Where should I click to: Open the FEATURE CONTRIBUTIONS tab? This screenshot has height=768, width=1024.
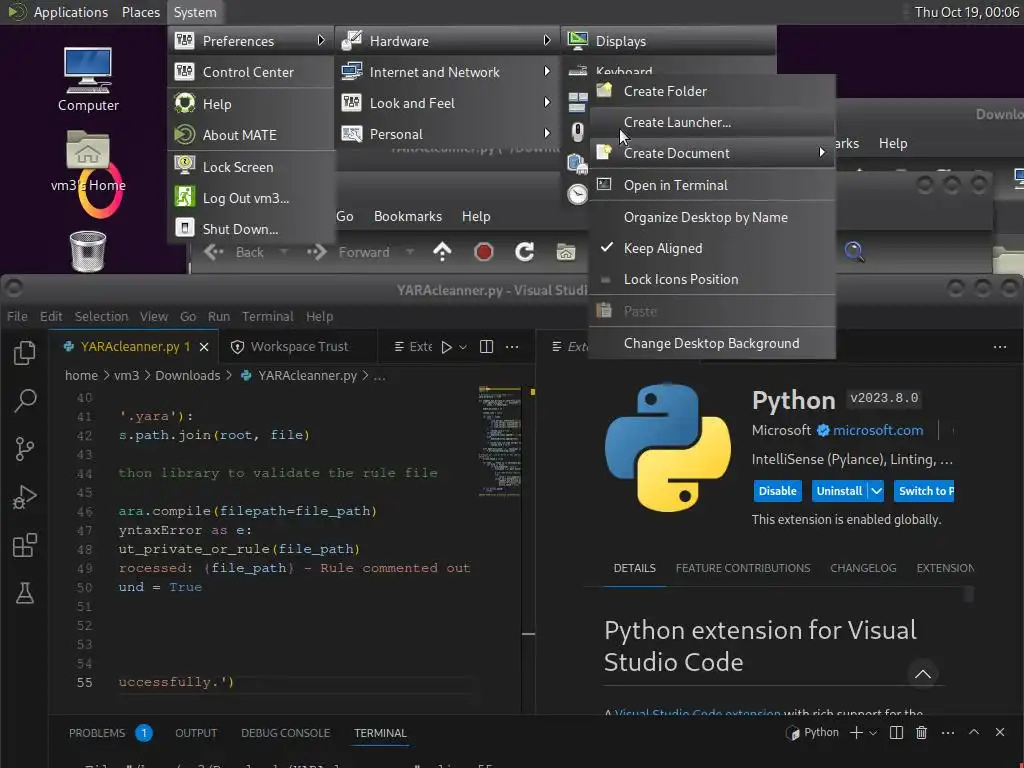pyautogui.click(x=743, y=568)
